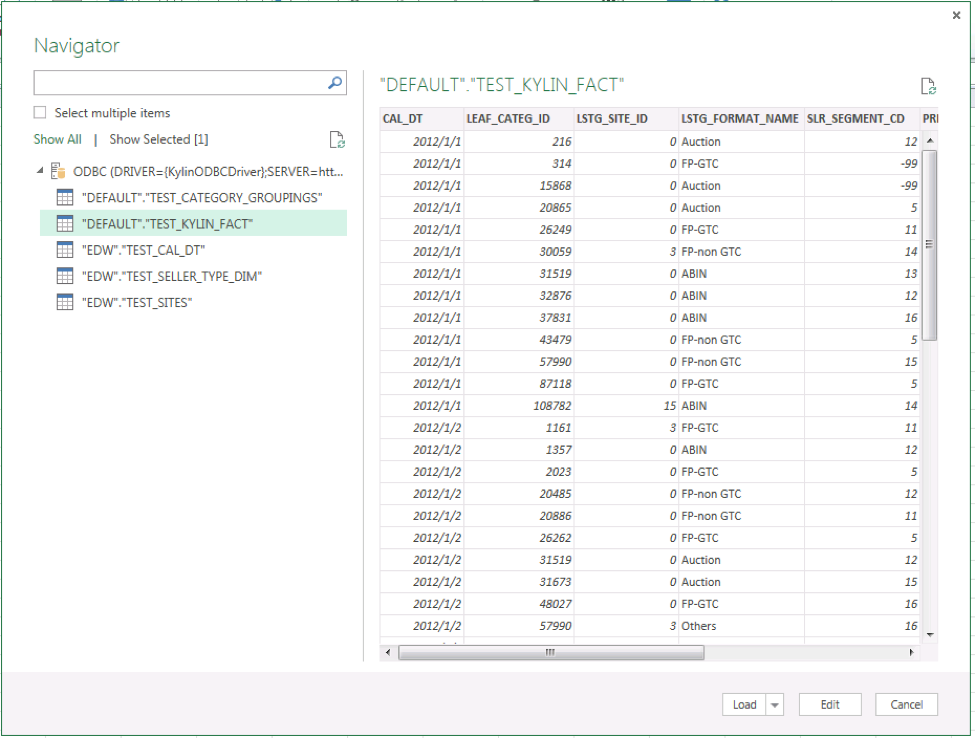Viewport: 975px width, 738px height.
Task: Click the refresh icon above the tree list
Action: (x=337, y=140)
